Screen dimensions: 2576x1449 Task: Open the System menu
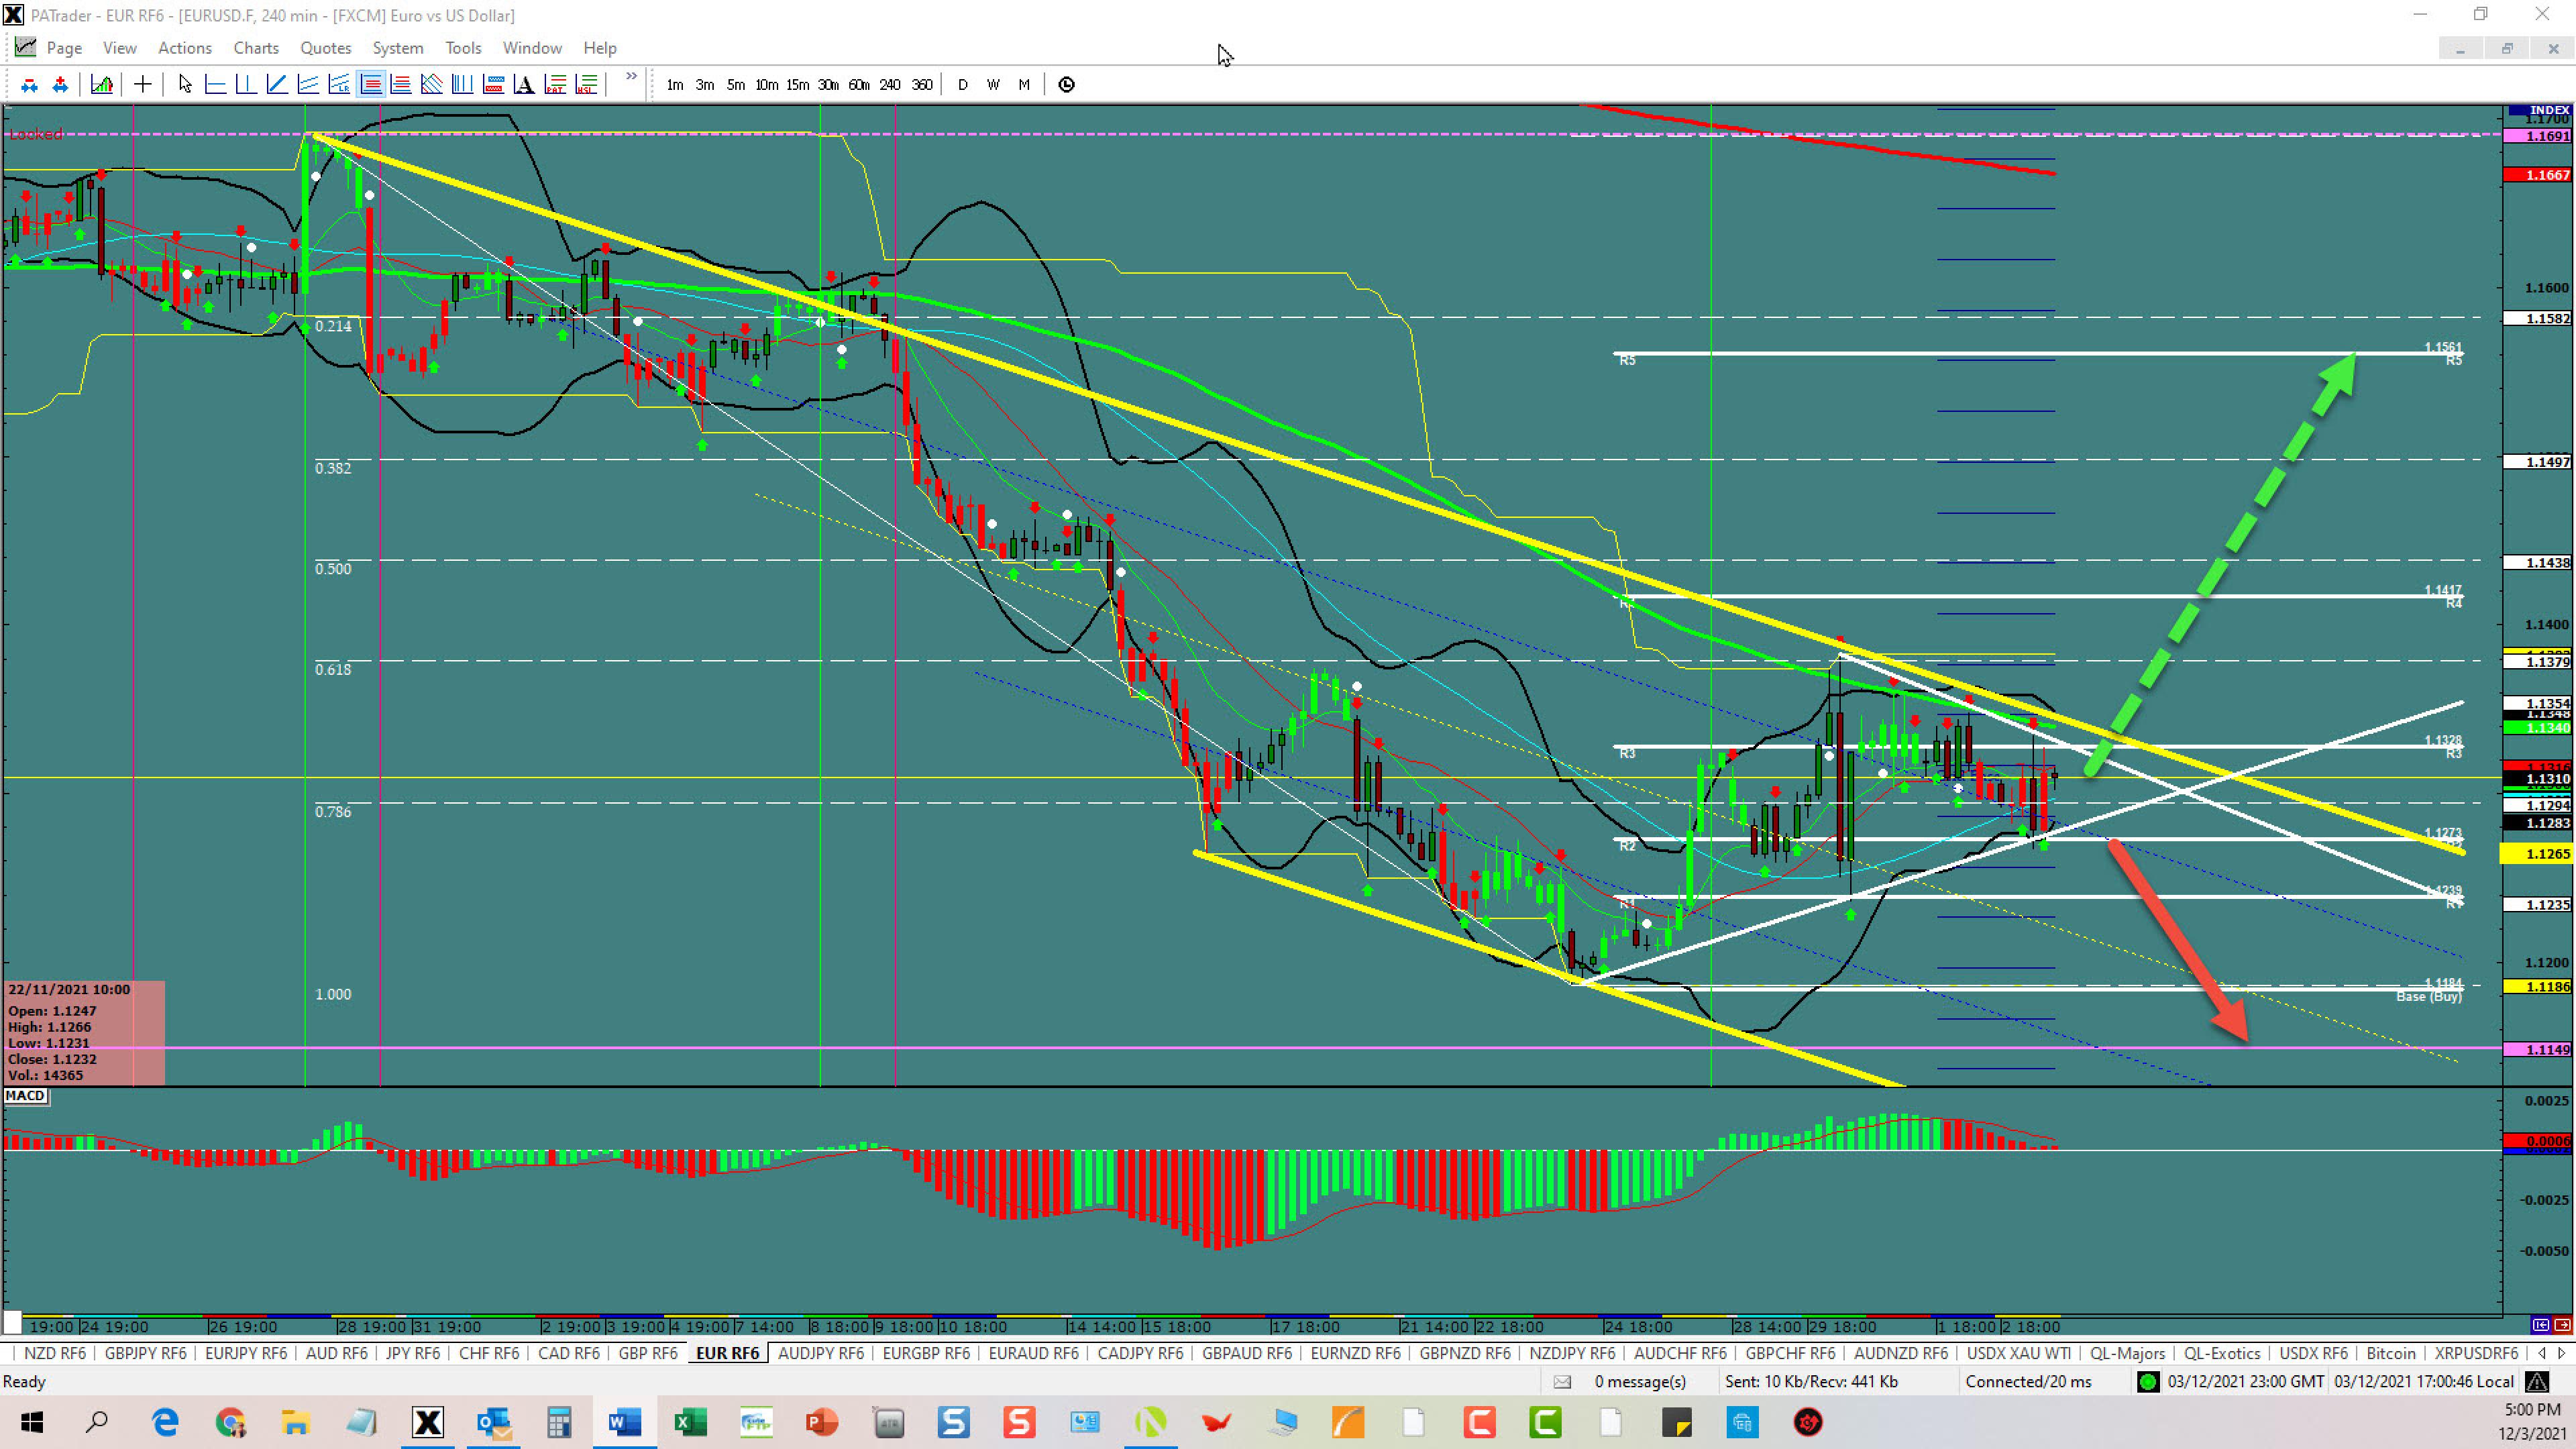click(x=398, y=48)
